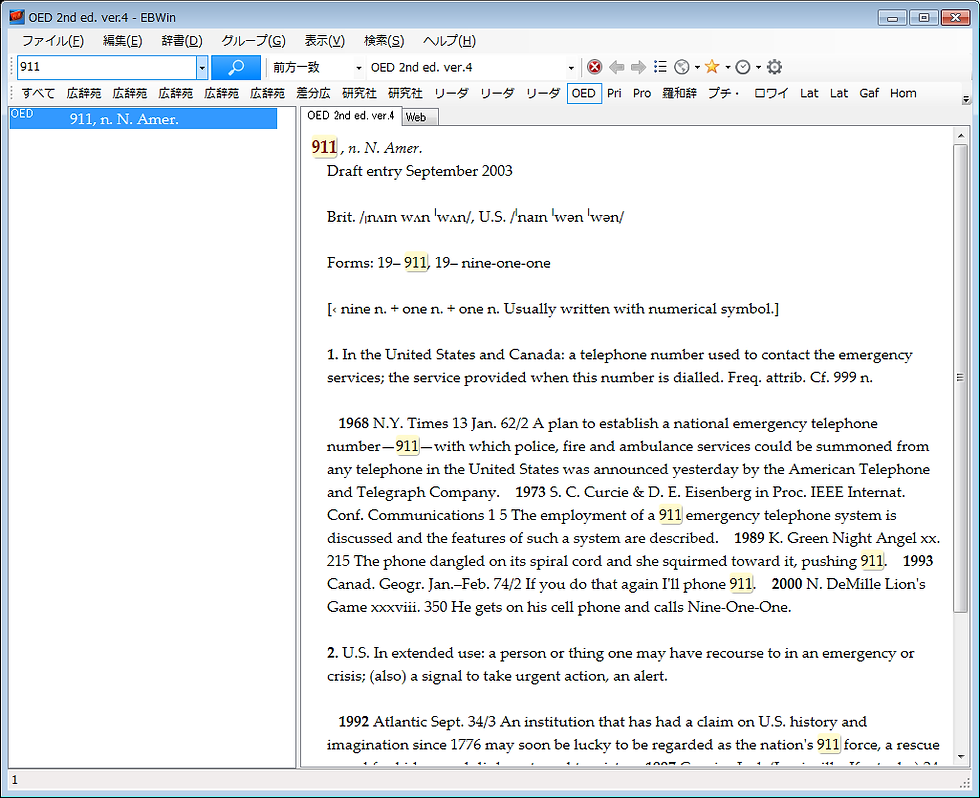Expand the arrow next to the globe icon

(697, 67)
